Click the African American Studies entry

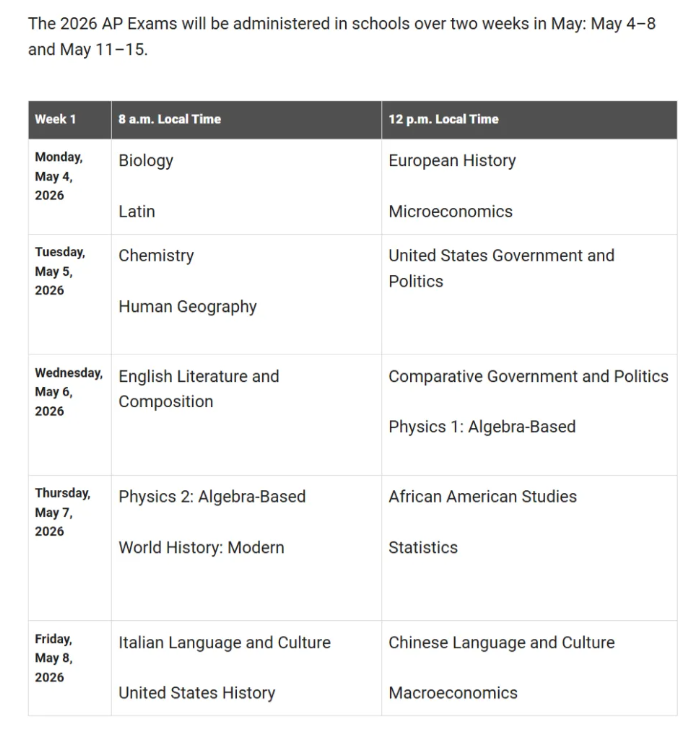482,496
